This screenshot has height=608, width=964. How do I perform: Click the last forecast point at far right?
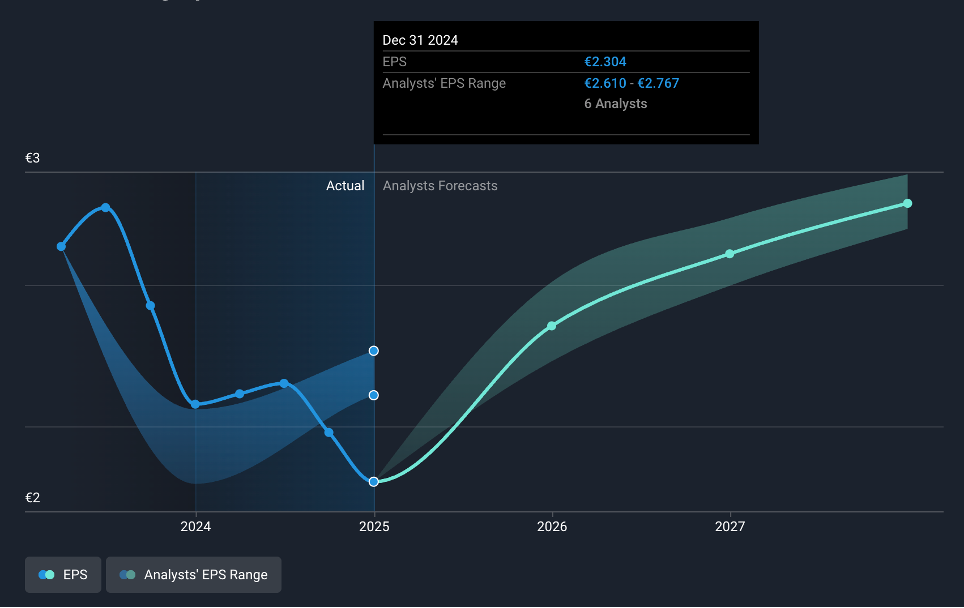tap(907, 203)
